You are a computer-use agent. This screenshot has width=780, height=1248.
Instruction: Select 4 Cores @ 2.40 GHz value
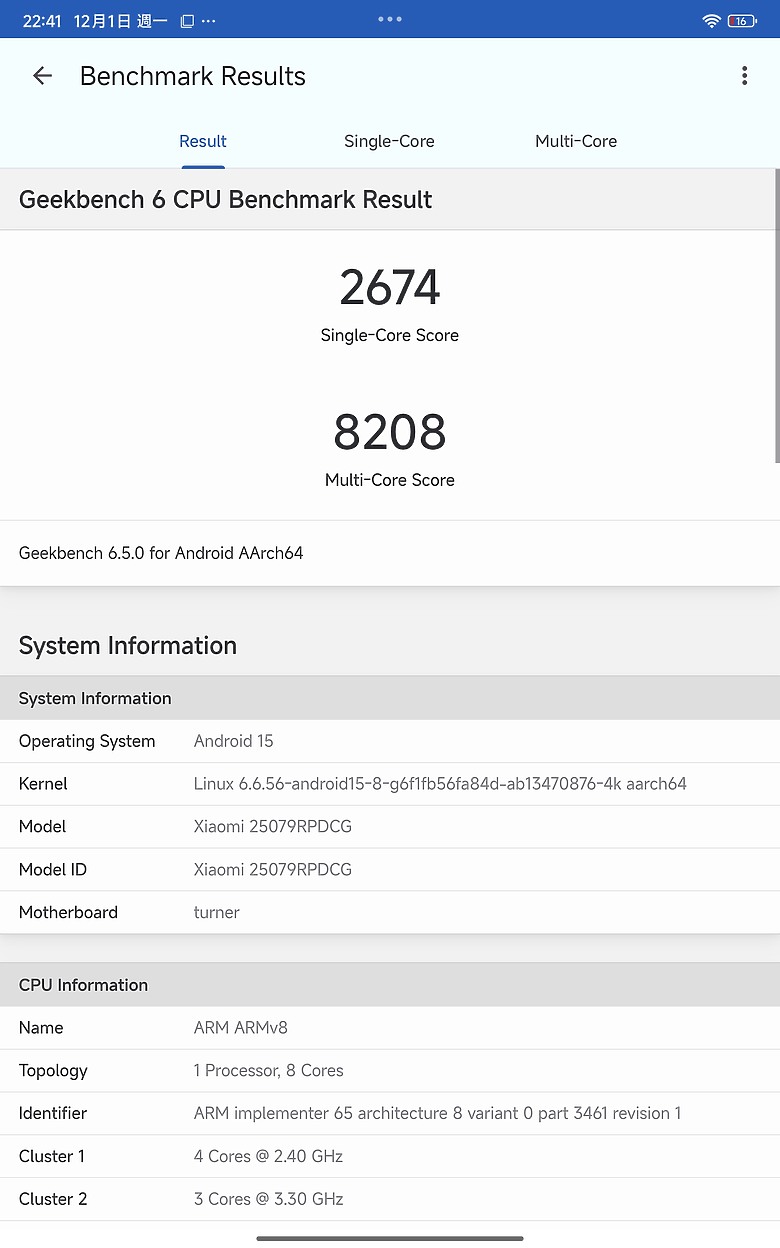point(268,1156)
